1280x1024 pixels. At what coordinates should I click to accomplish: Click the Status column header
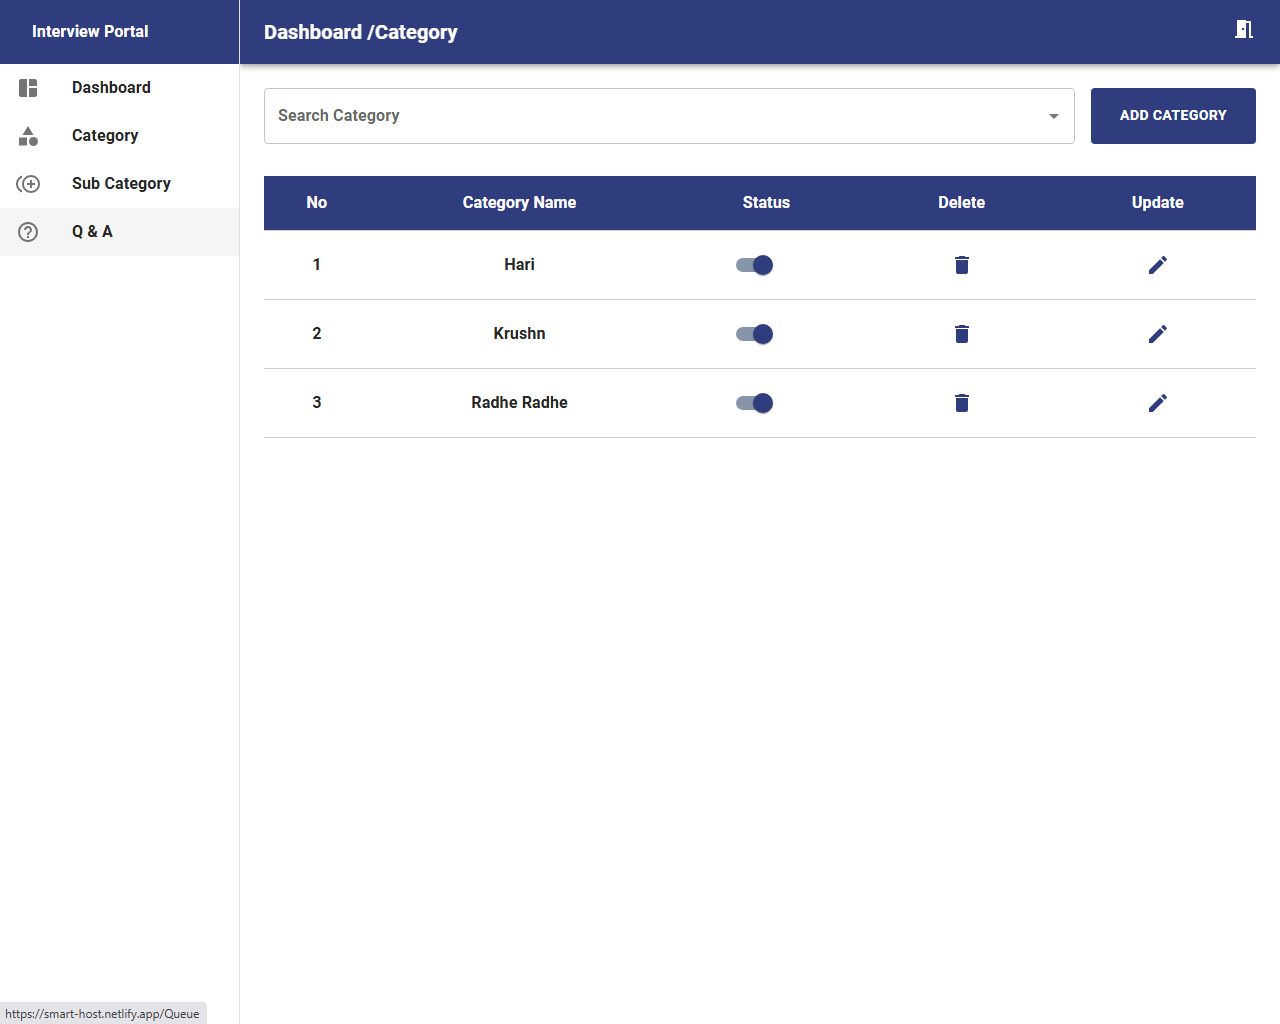pyautogui.click(x=766, y=203)
